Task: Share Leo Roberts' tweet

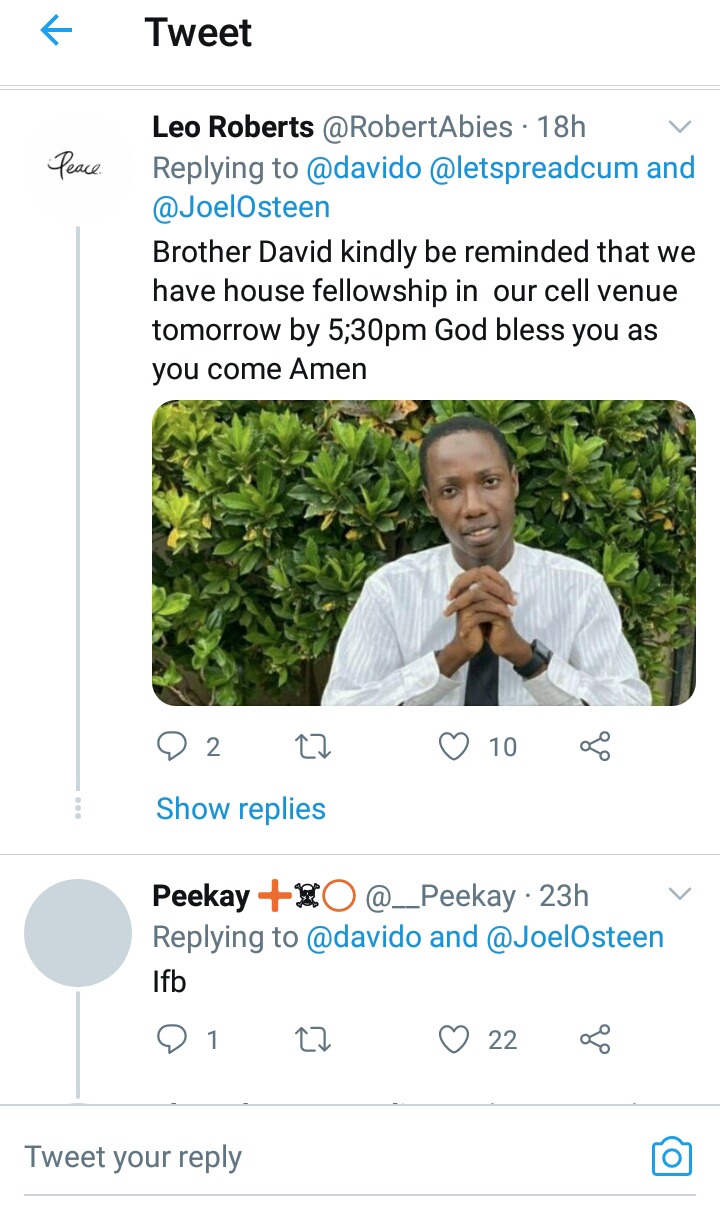Action: click(x=595, y=746)
